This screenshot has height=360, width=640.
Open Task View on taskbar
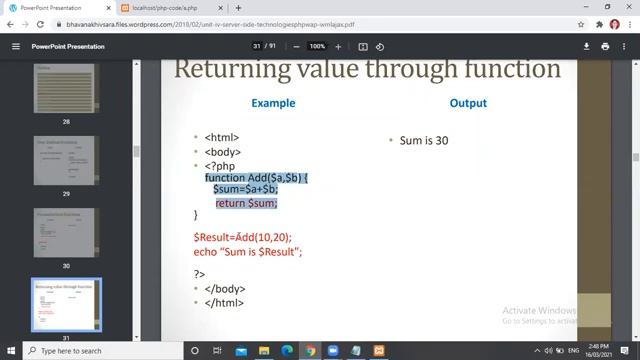(217, 351)
